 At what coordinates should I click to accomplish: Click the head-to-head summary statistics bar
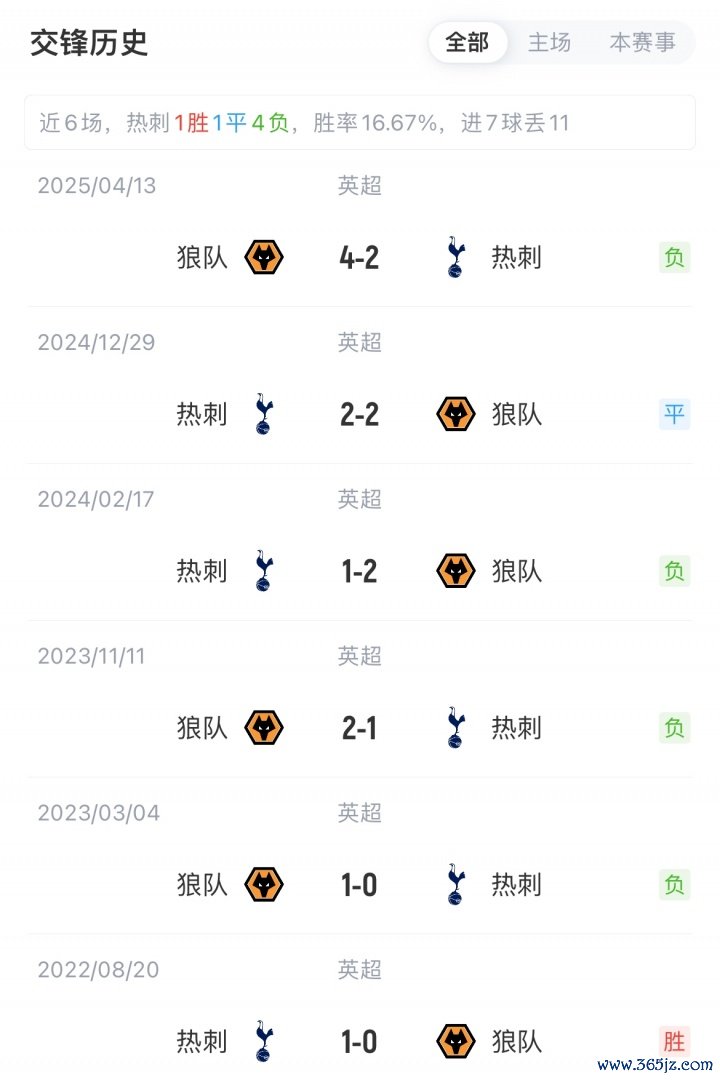pyautogui.click(x=359, y=123)
